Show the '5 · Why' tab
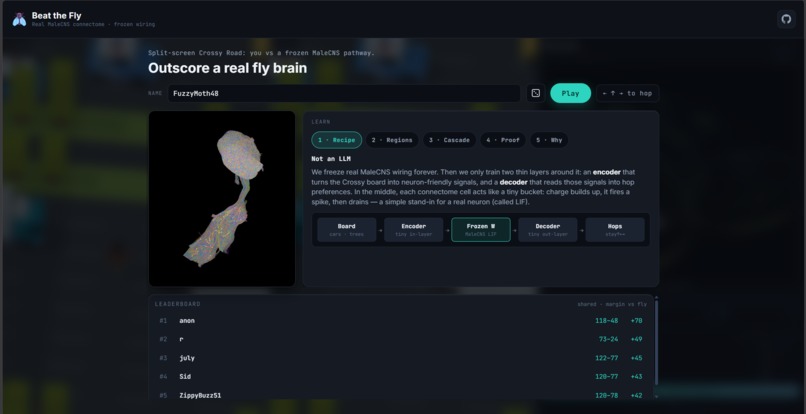Image resolution: width=806 pixels, height=414 pixels. [x=549, y=140]
